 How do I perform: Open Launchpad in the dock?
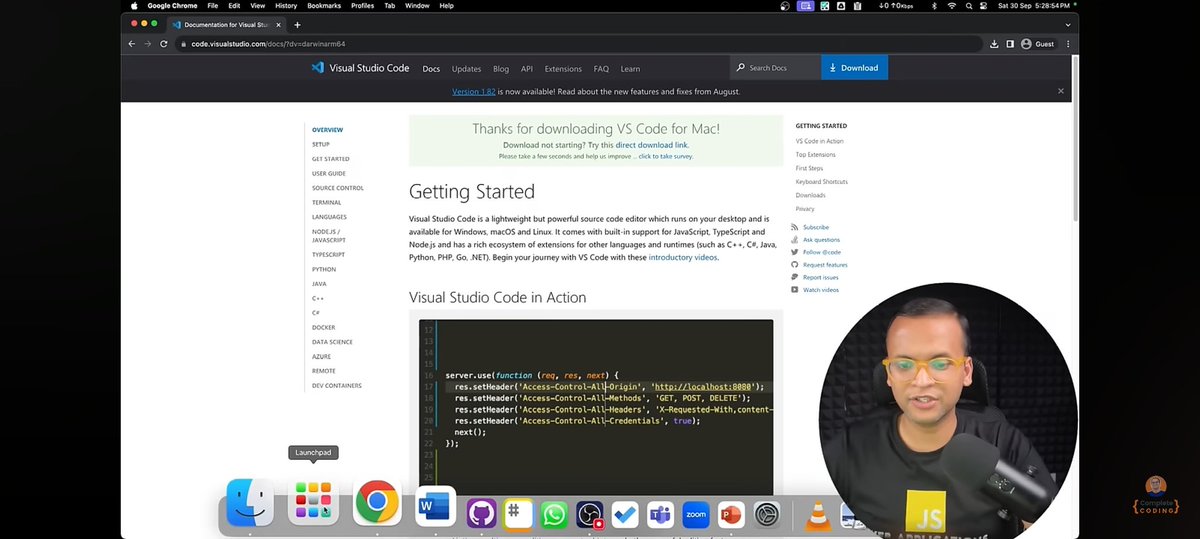pos(313,503)
